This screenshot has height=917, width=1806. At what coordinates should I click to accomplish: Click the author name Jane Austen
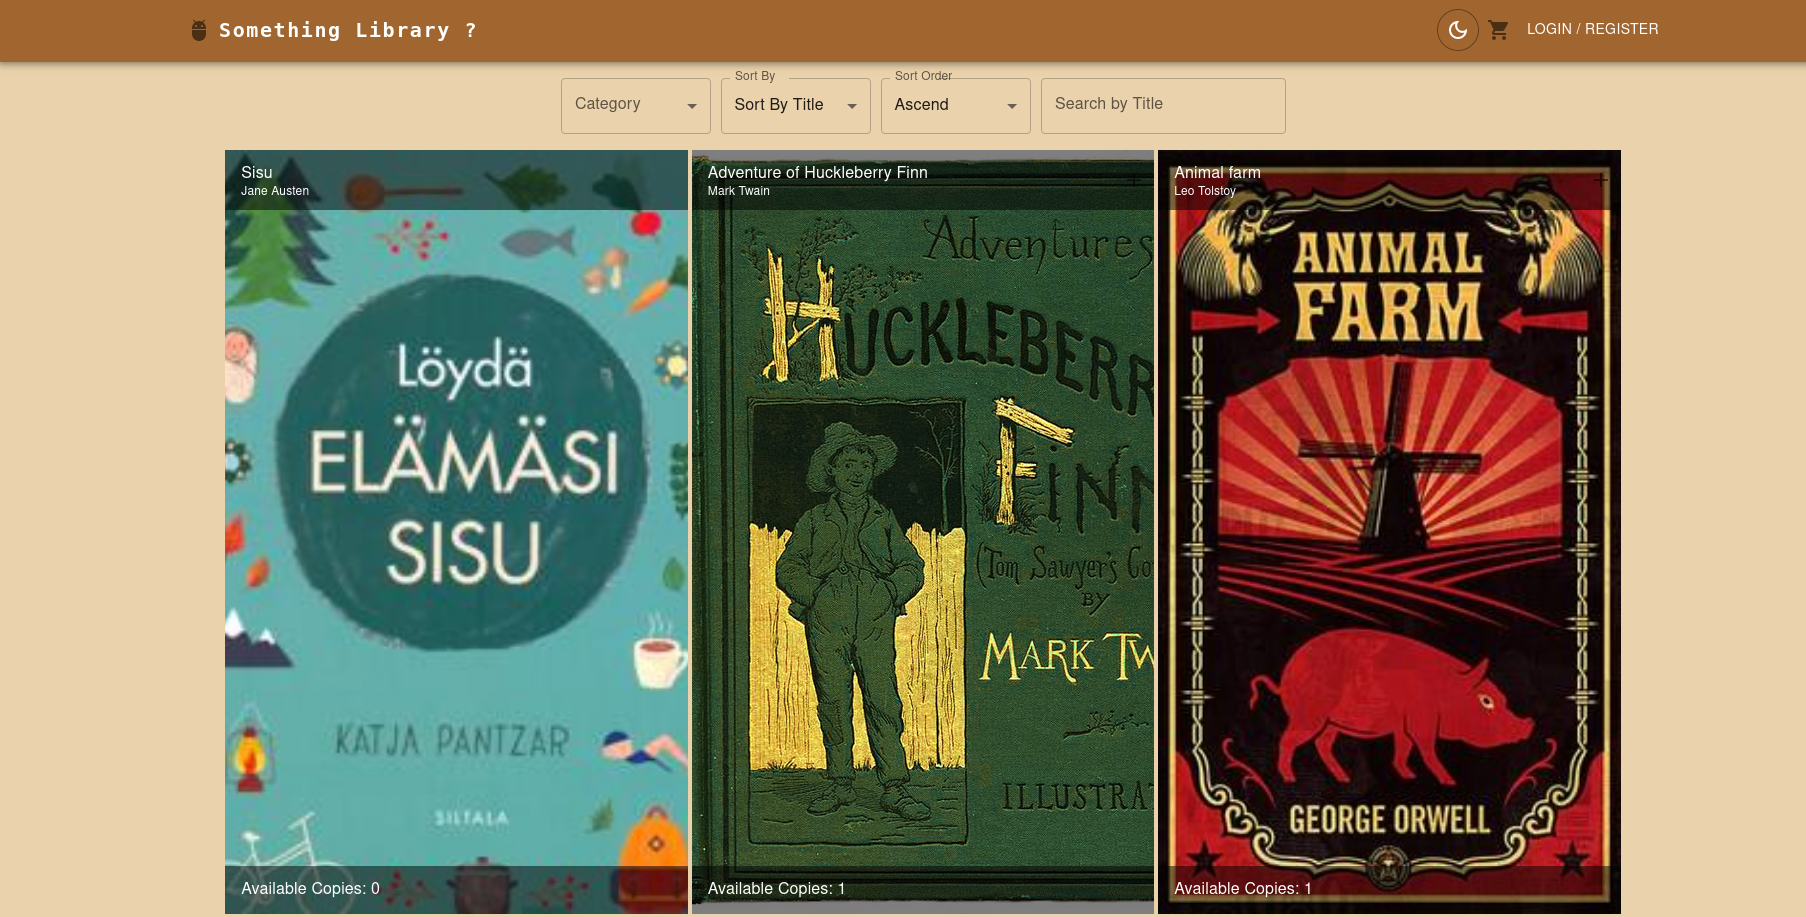point(275,191)
